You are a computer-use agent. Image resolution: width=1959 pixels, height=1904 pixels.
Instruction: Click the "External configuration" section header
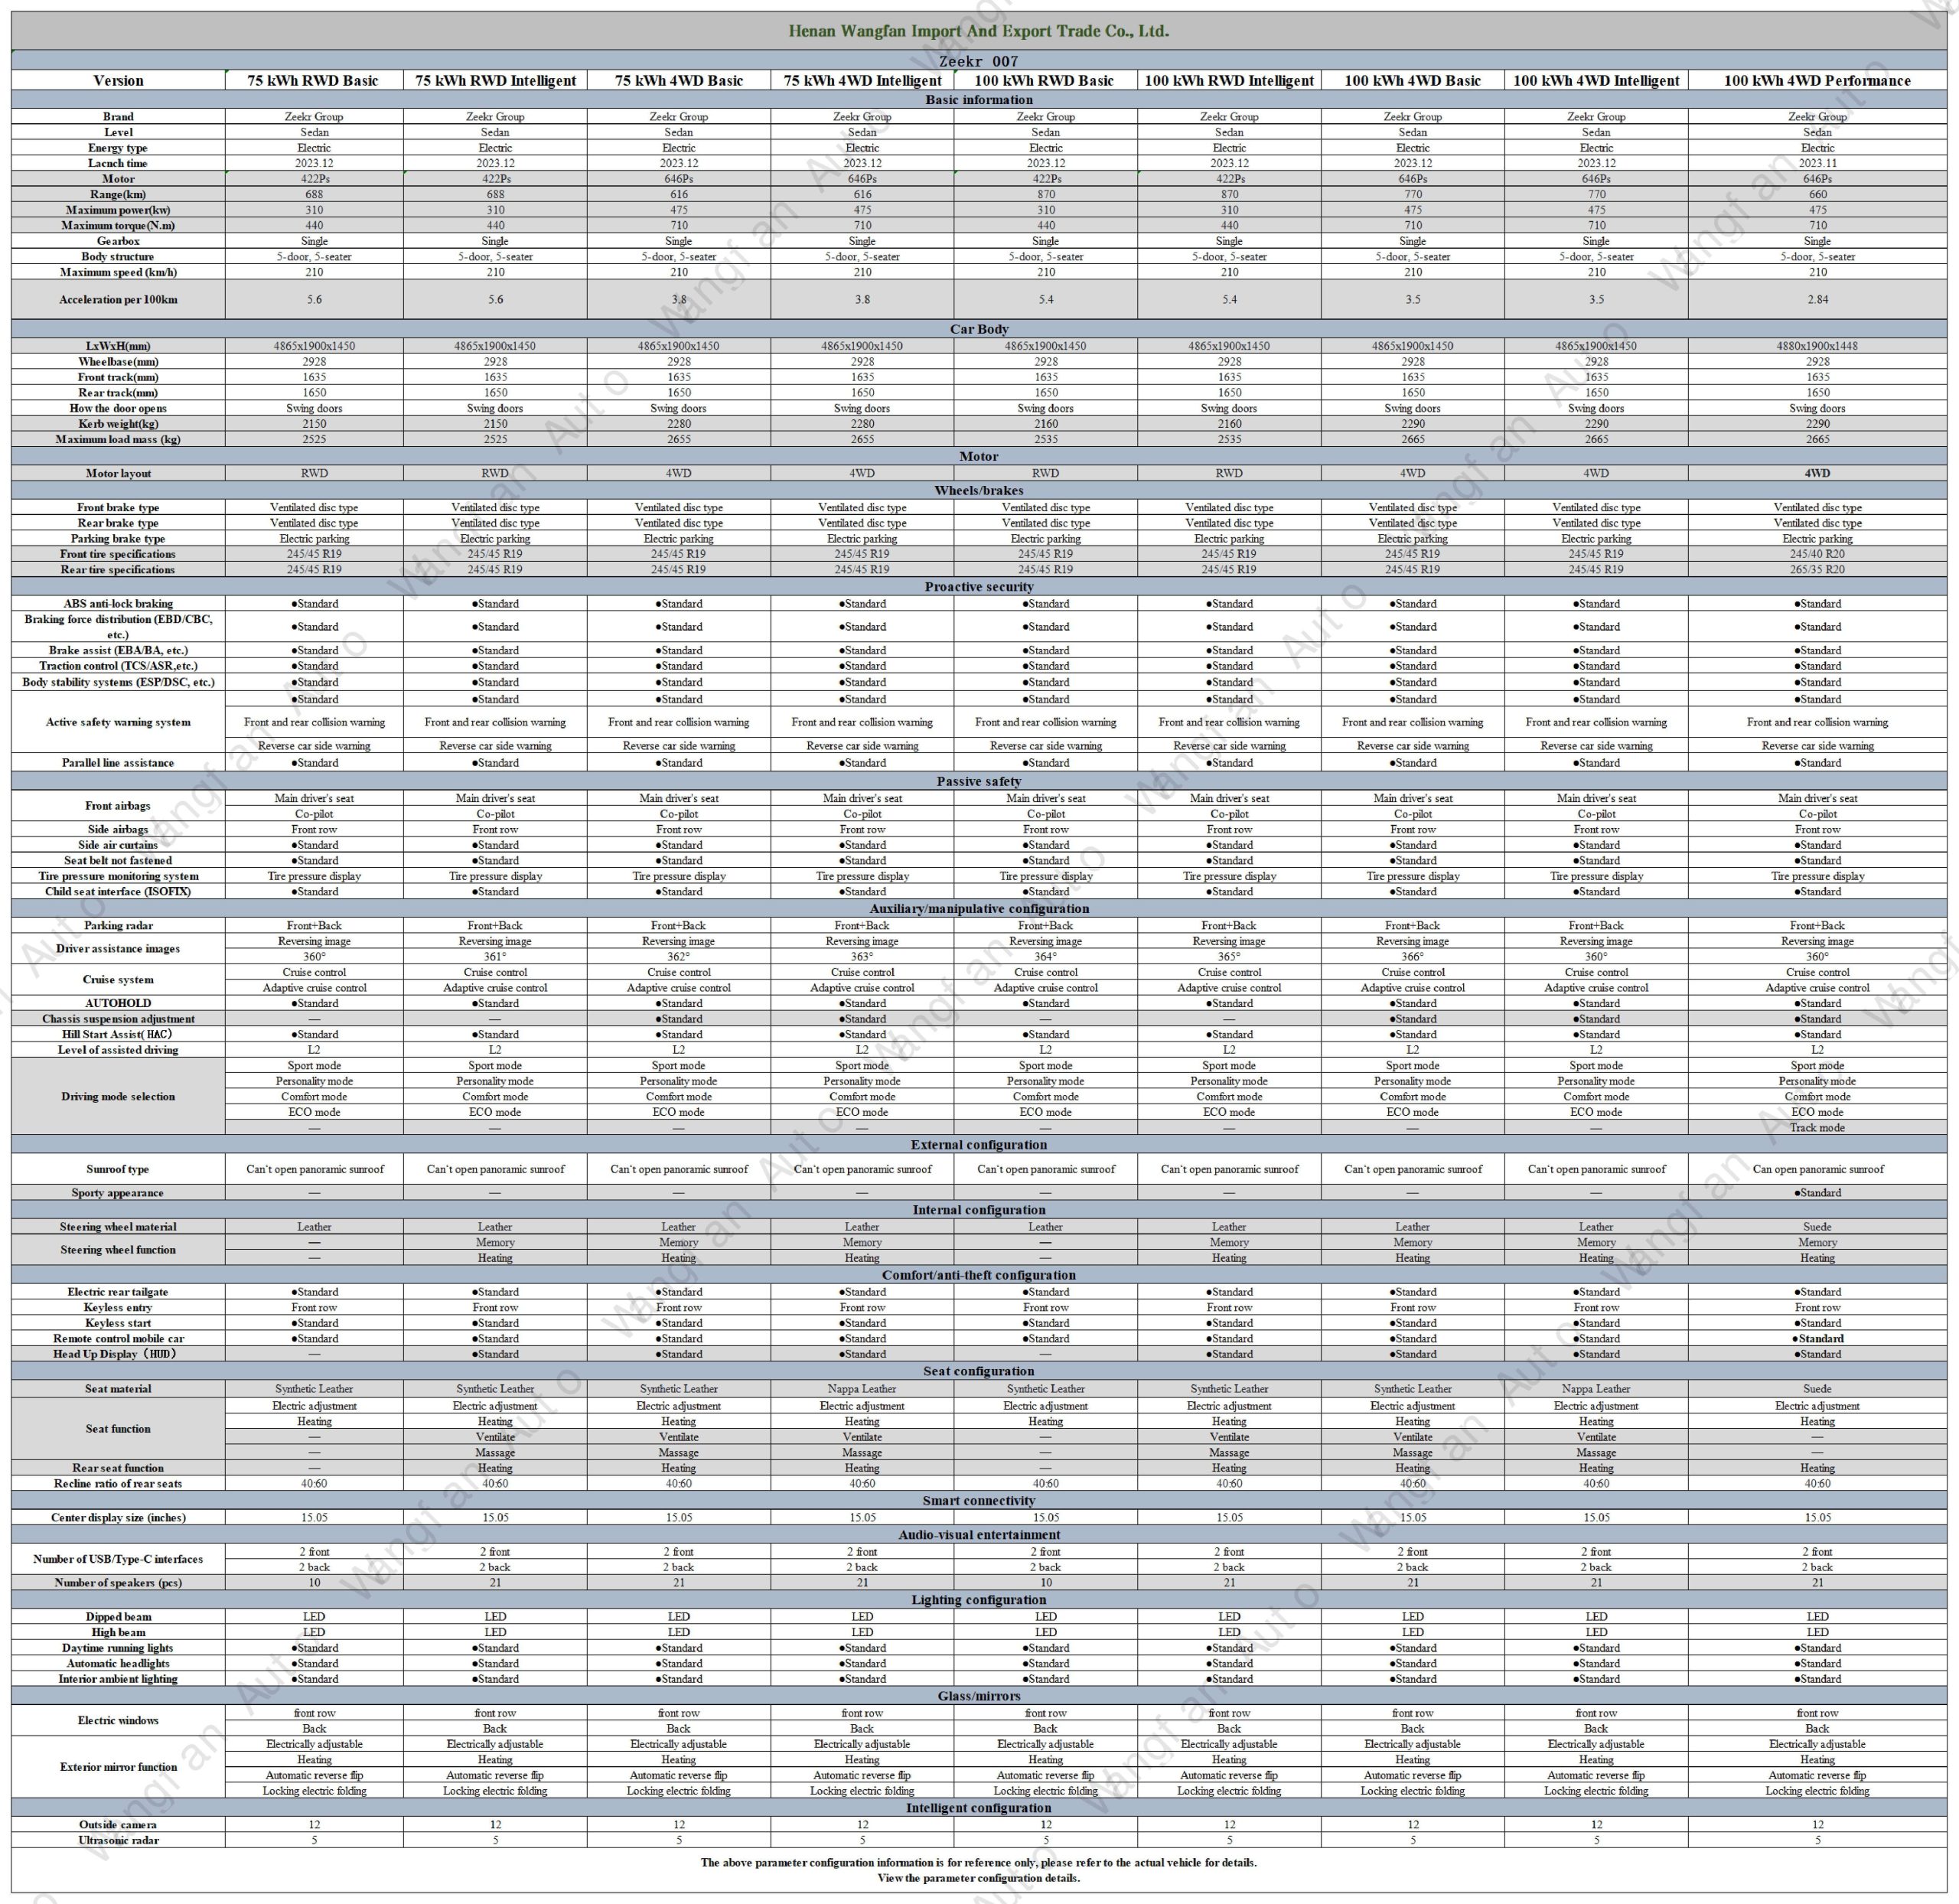[978, 1144]
